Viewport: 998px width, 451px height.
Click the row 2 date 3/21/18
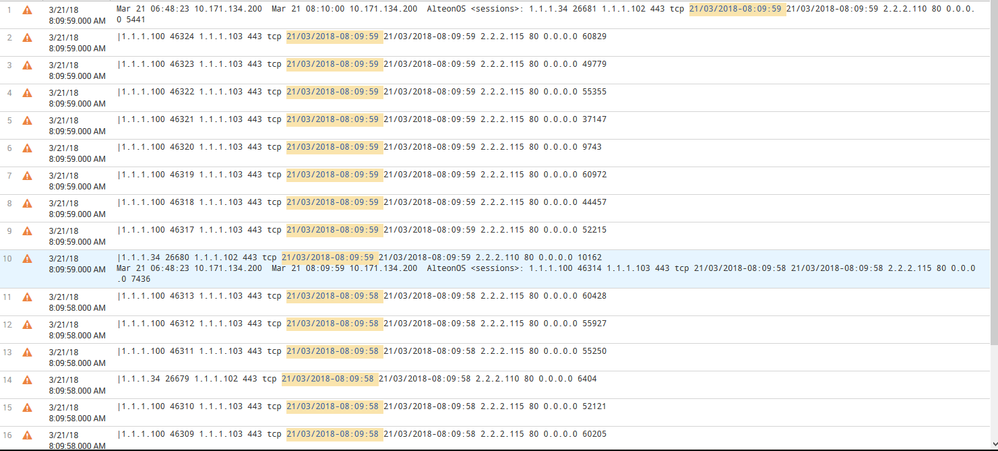(x=63, y=37)
